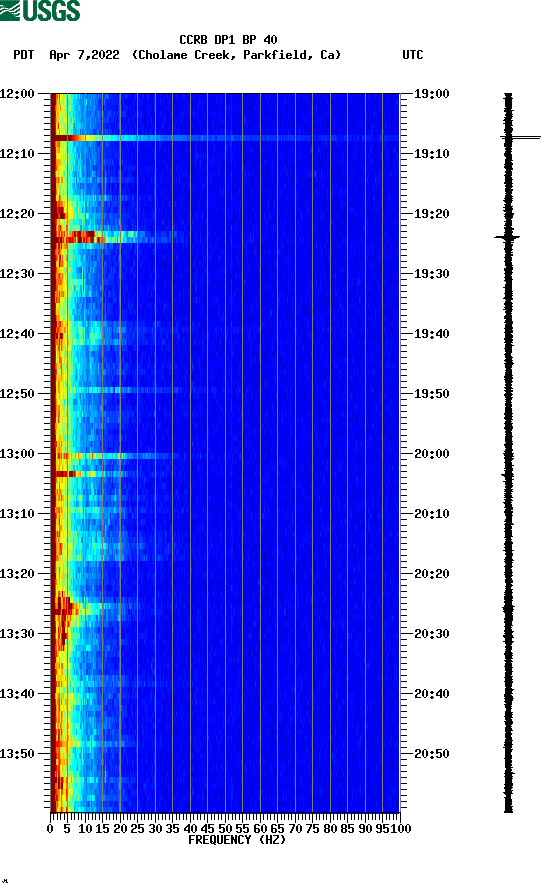
Task: Click the 13:10 PDT time label
Action: [x=18, y=514]
